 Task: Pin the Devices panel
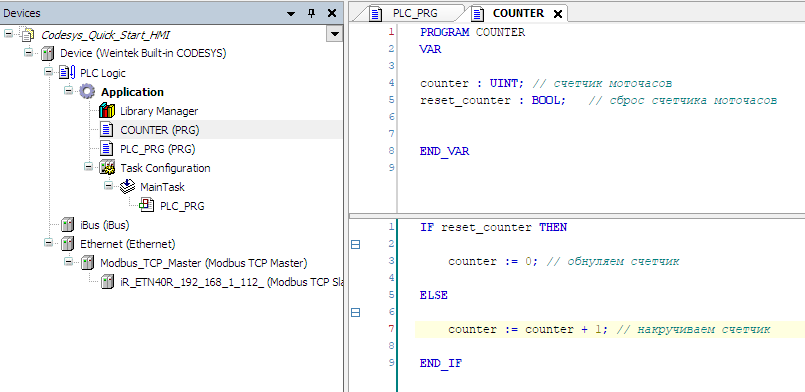312,13
